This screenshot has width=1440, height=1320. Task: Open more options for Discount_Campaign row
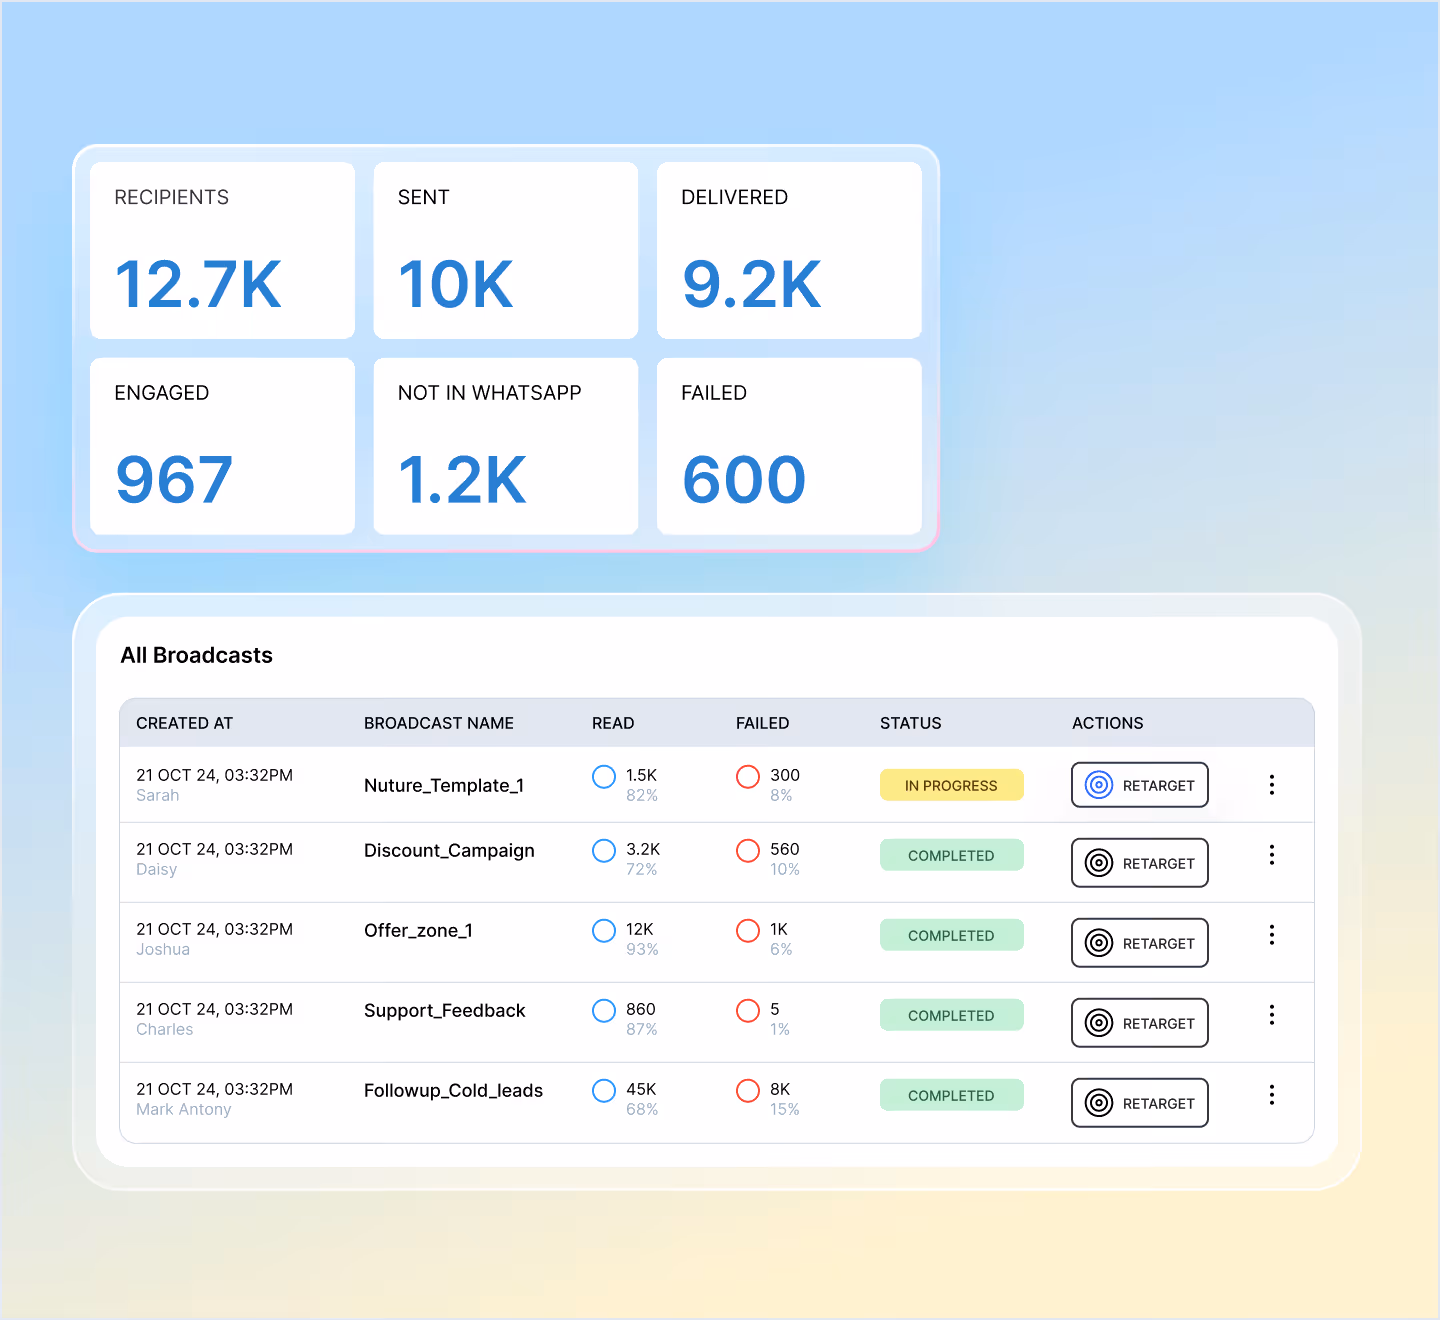[x=1272, y=855]
